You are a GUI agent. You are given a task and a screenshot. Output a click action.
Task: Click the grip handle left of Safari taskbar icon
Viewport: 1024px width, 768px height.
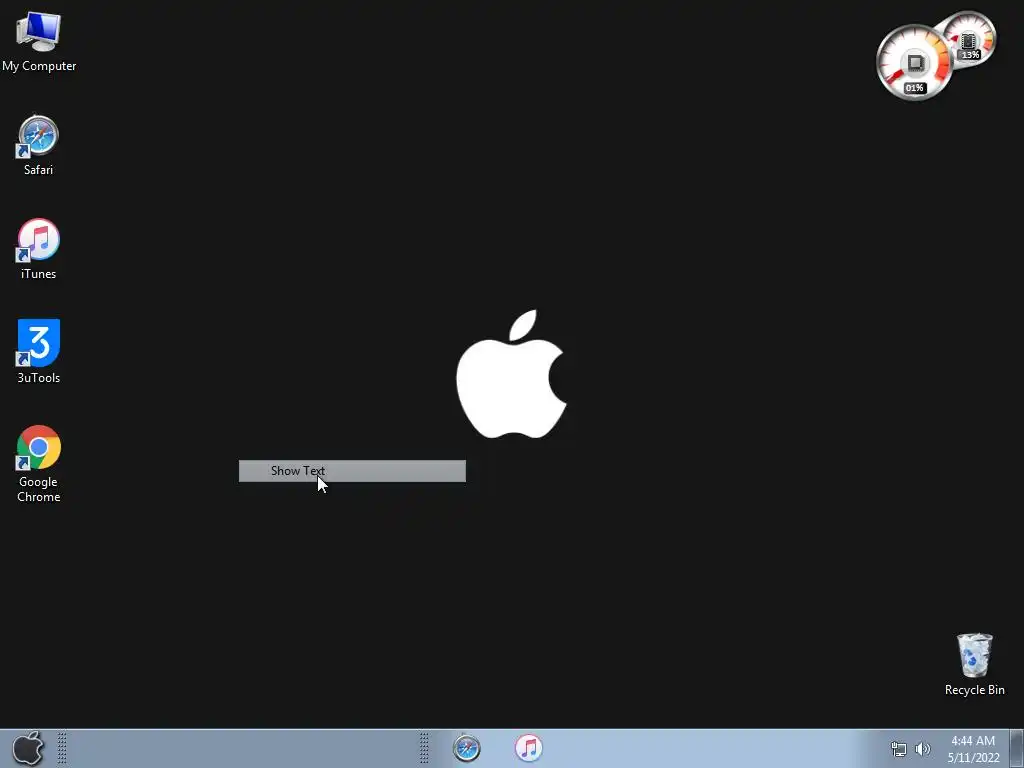424,748
